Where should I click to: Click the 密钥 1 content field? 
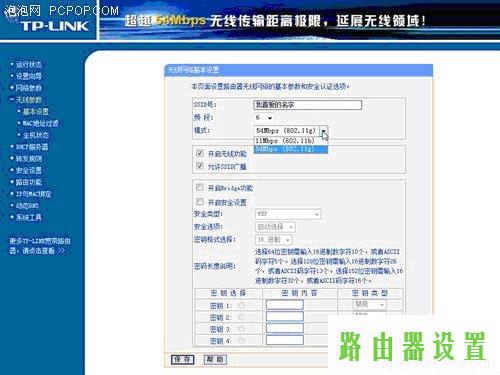(285, 305)
